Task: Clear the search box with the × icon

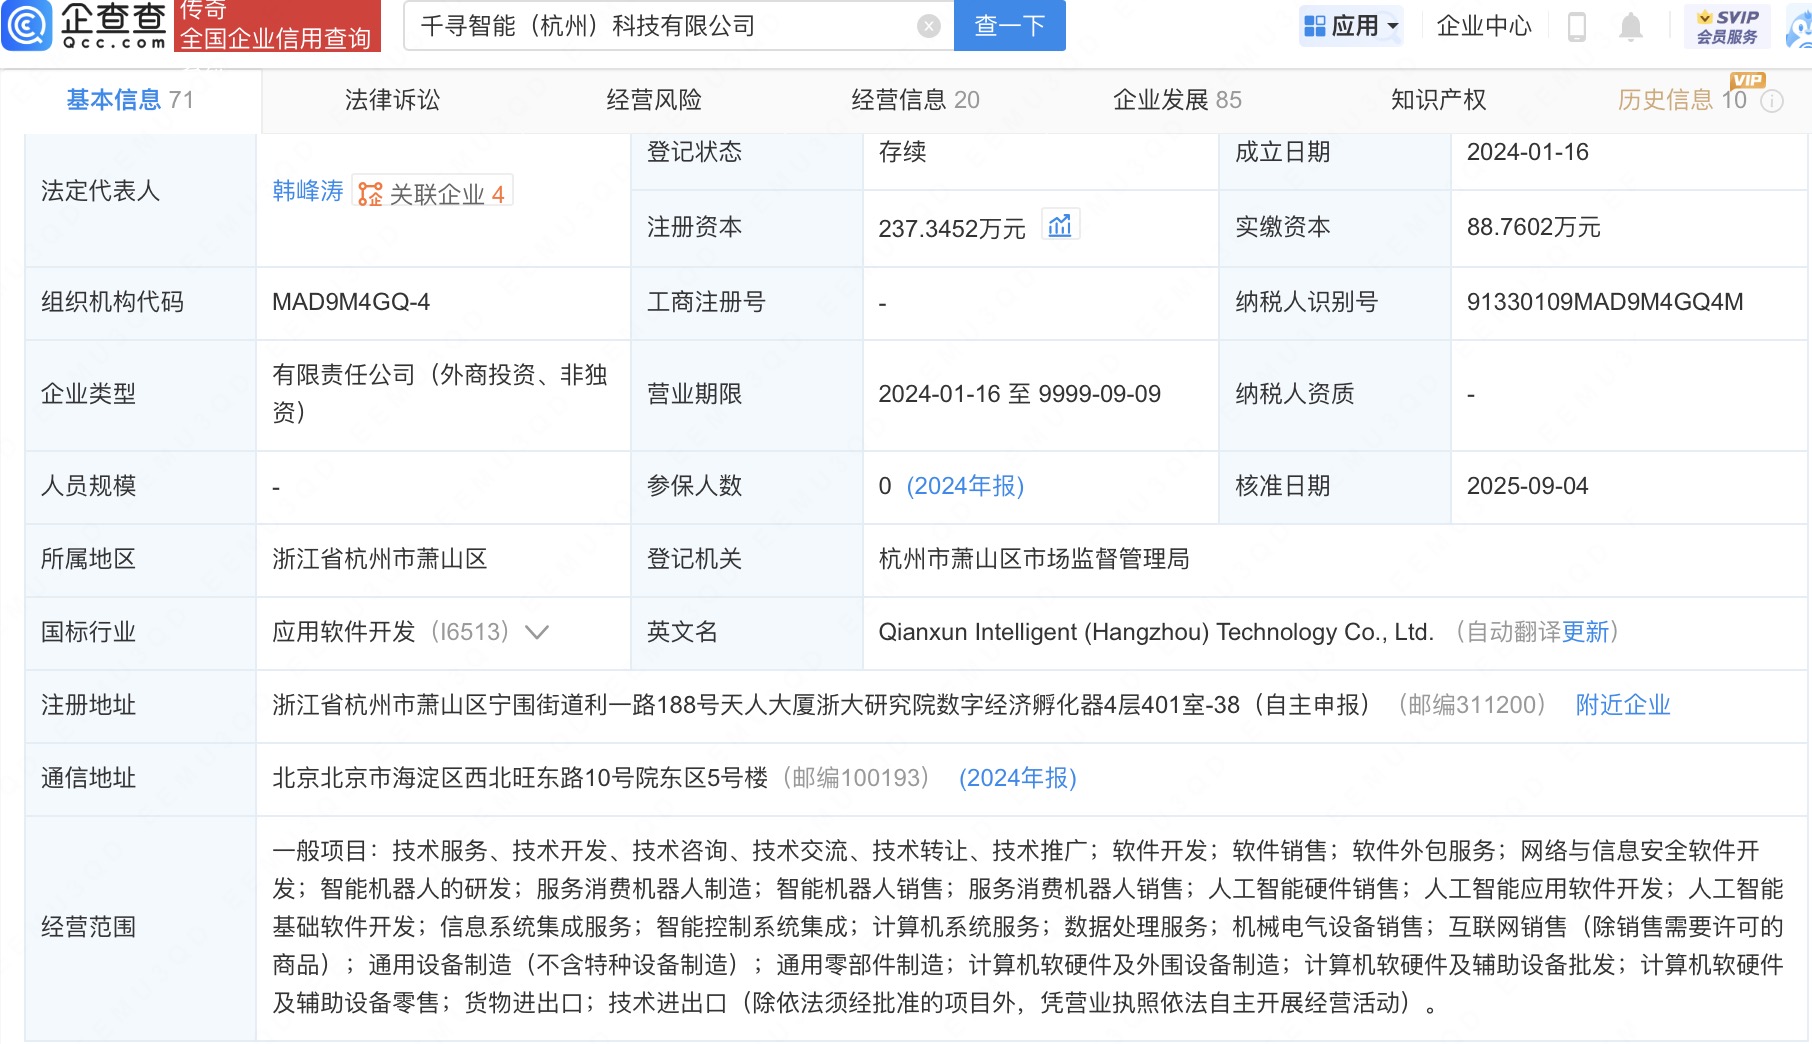Action: (927, 26)
